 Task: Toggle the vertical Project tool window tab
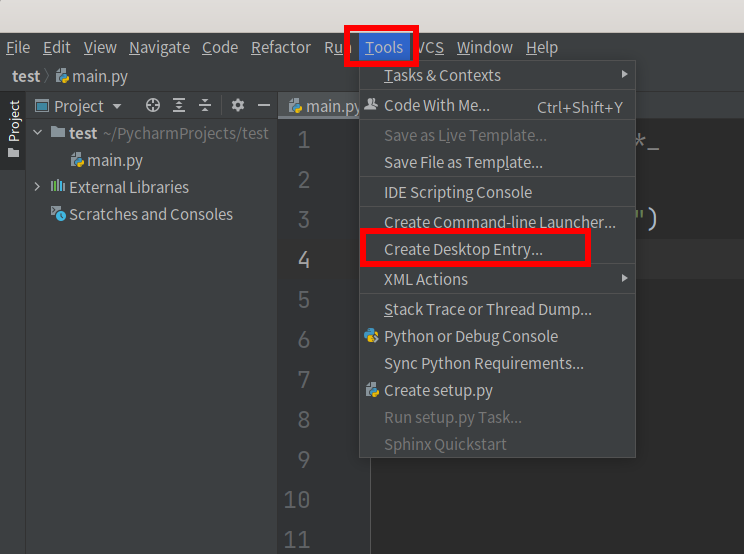pos(13,130)
